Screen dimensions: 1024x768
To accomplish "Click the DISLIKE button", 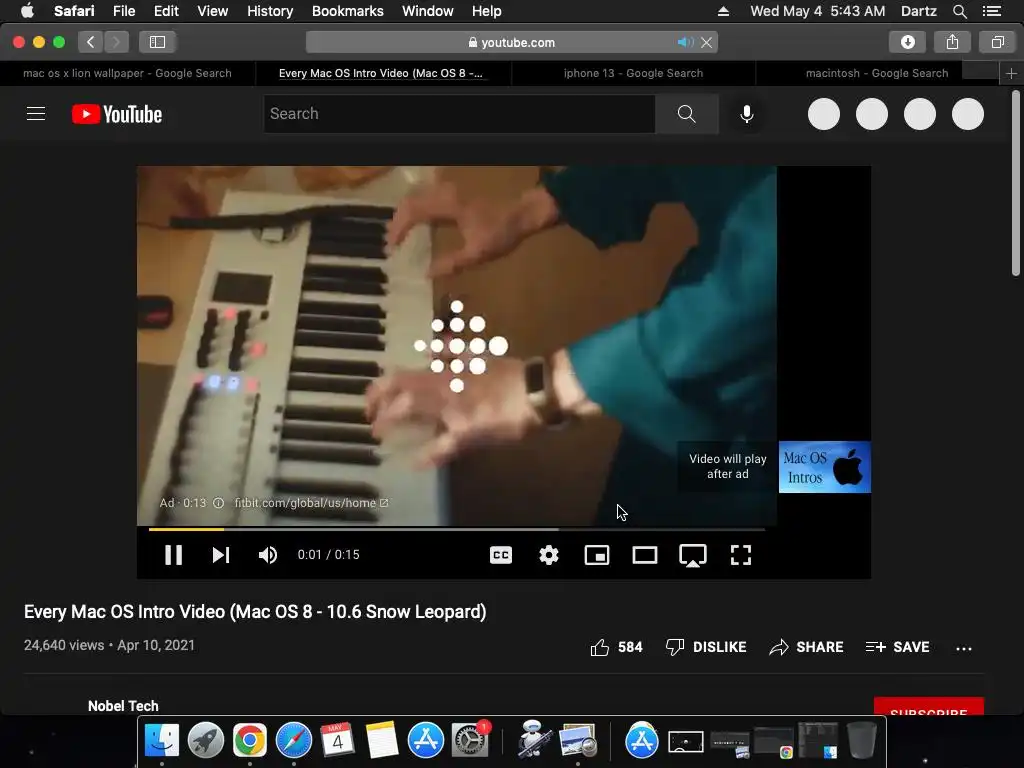I will [705, 647].
